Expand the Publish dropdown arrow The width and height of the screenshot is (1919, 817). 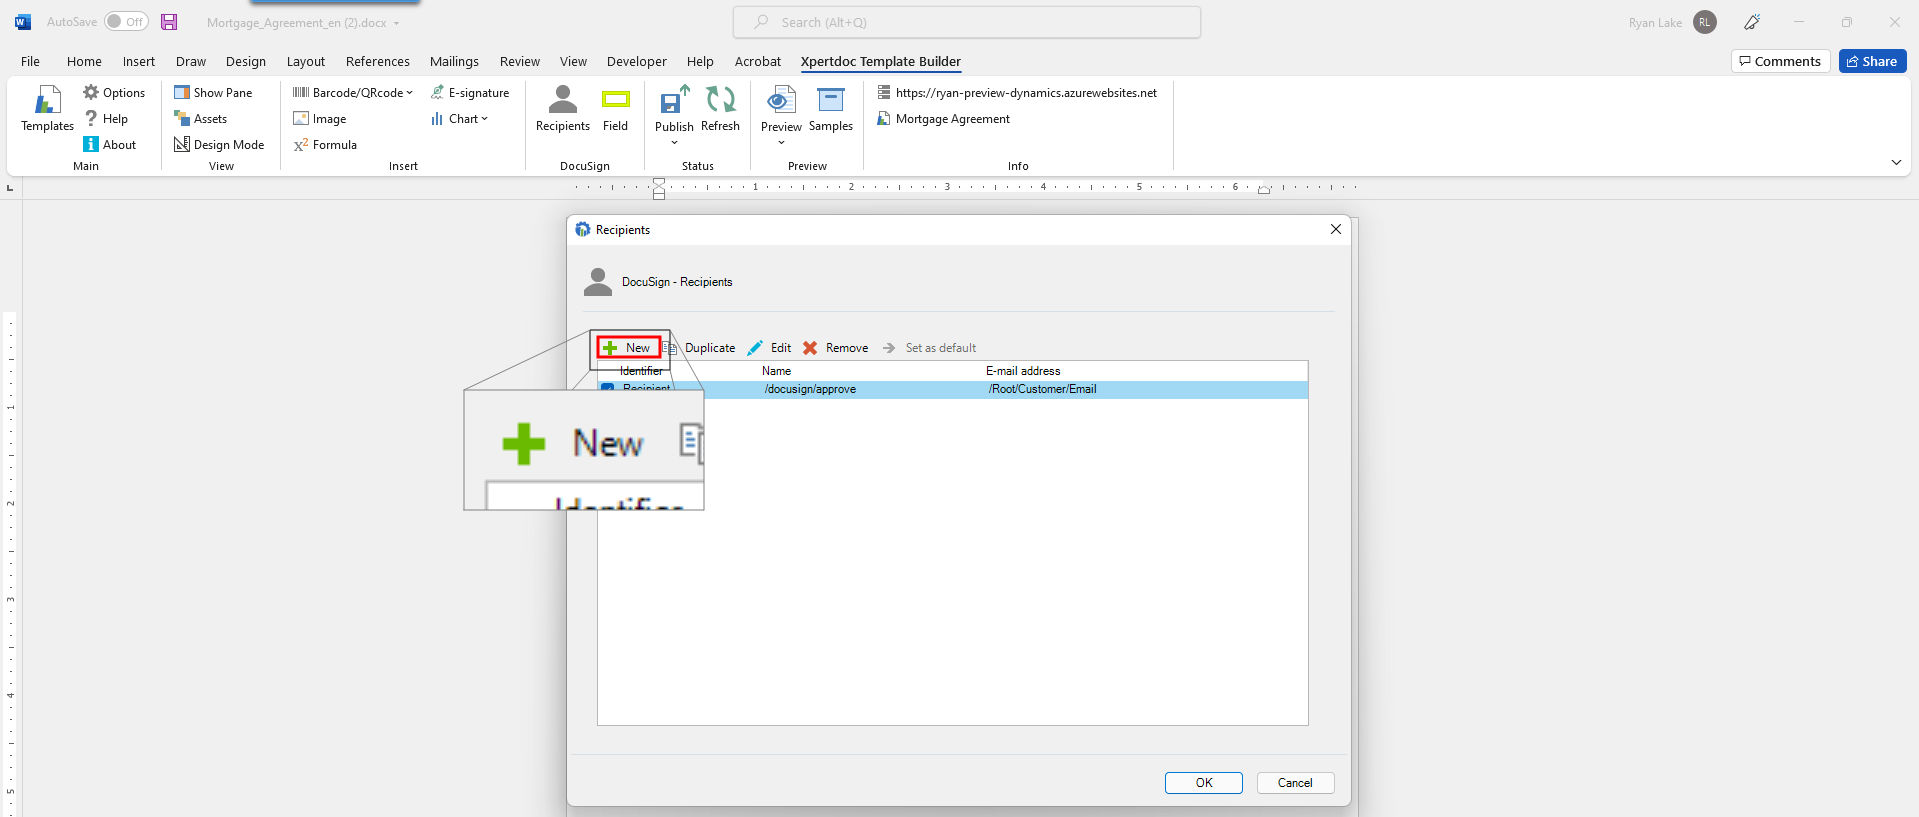coord(675,143)
